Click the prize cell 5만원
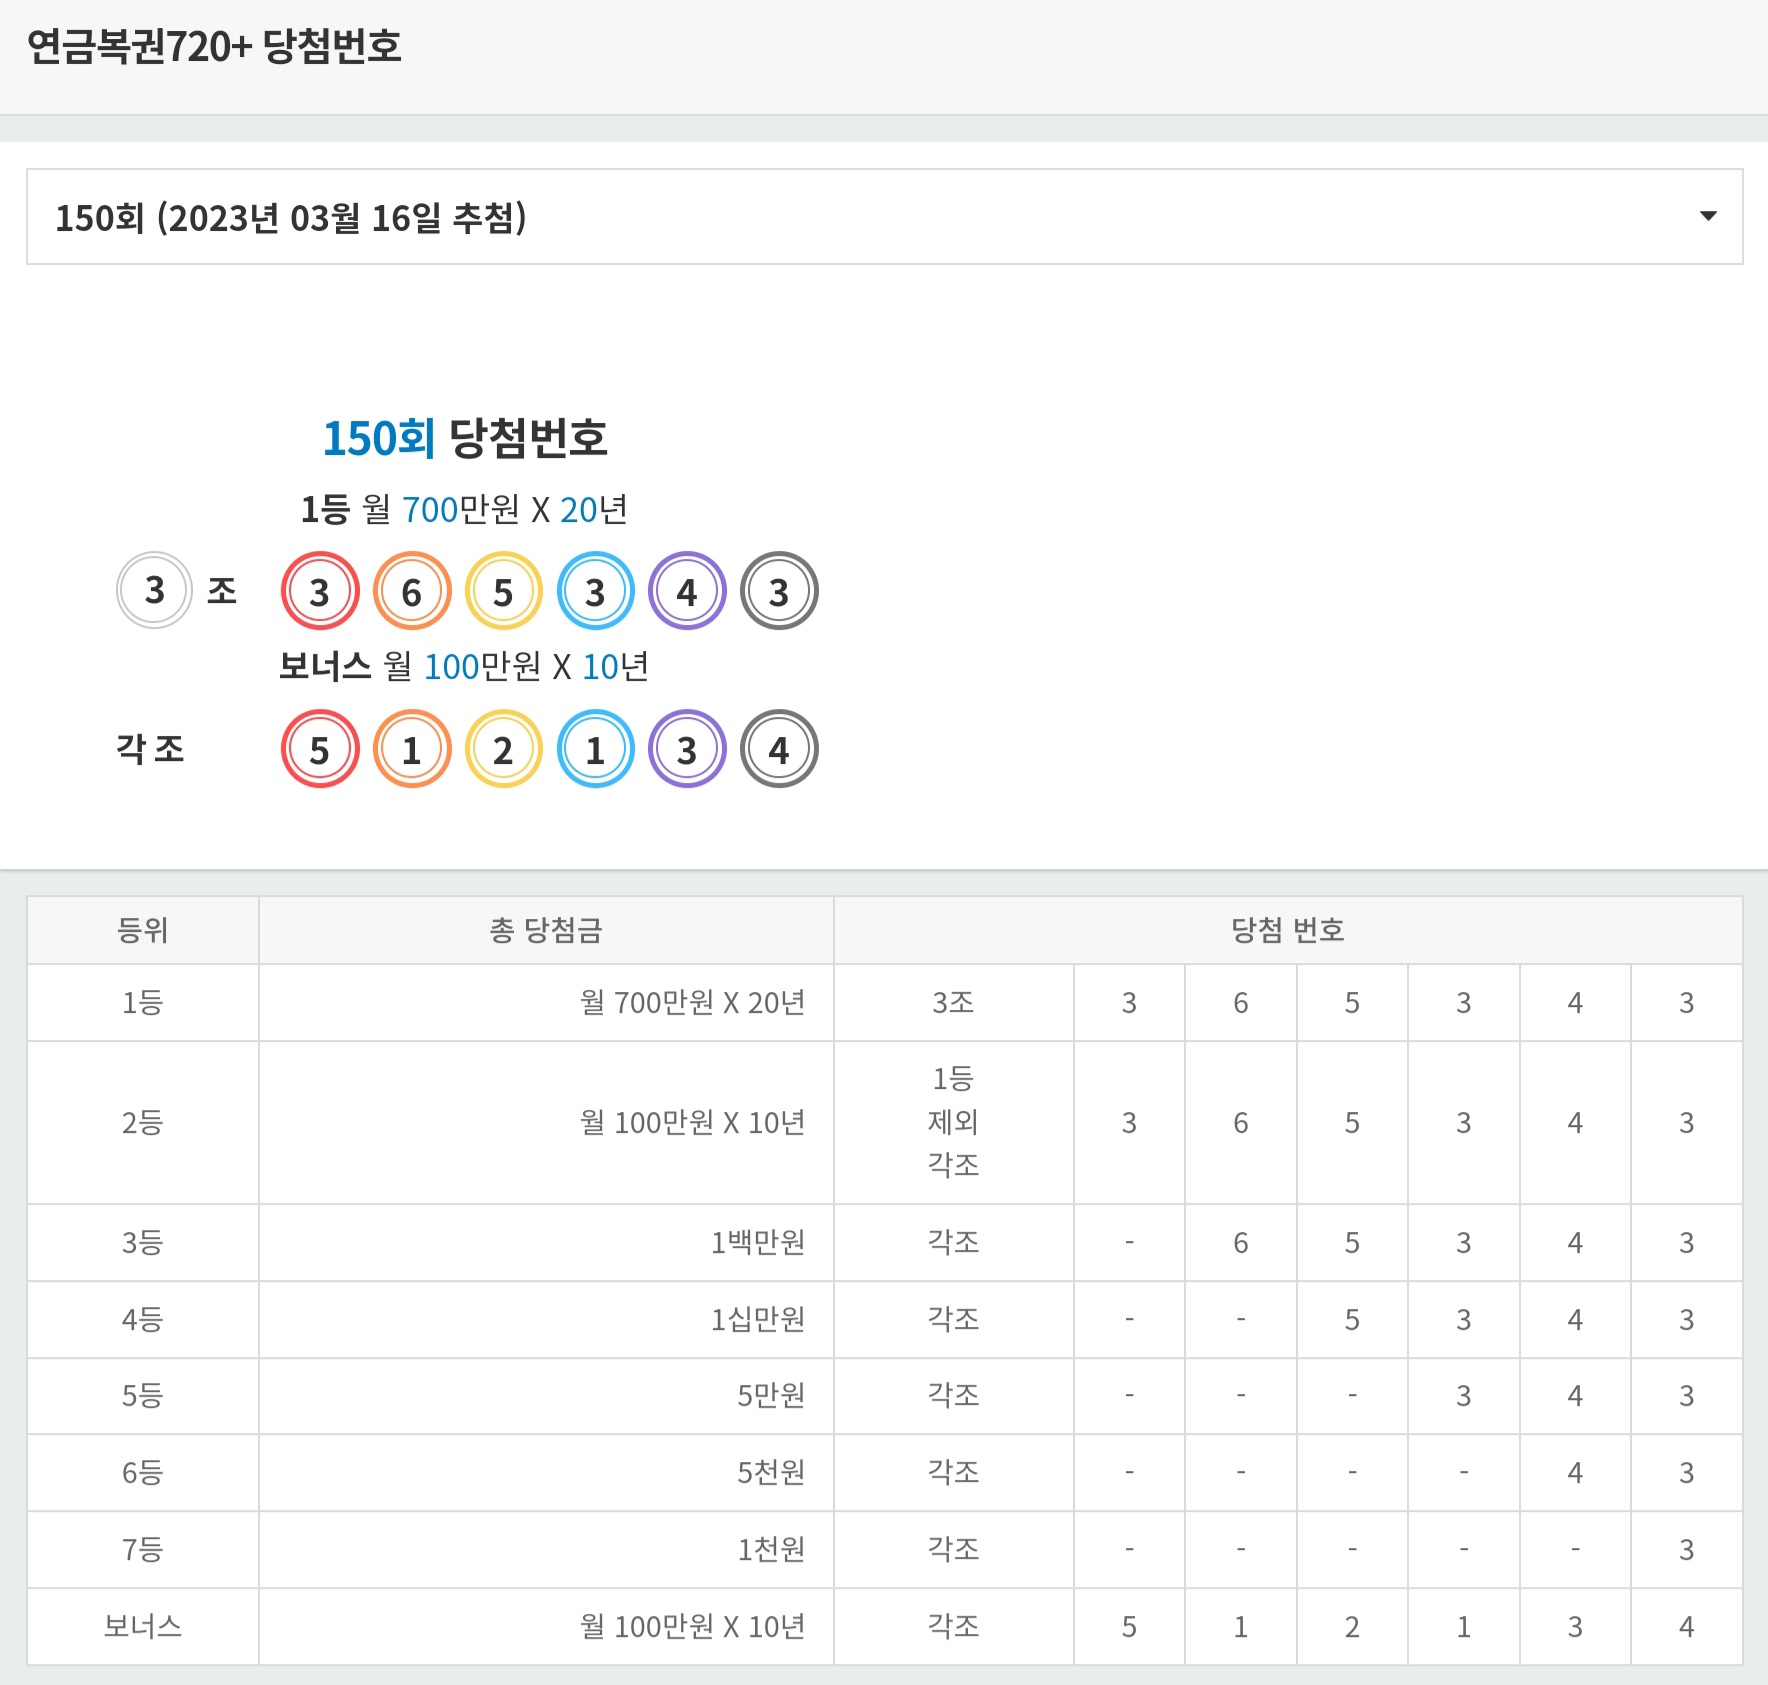The height and width of the screenshot is (1685, 1768). pos(546,1396)
